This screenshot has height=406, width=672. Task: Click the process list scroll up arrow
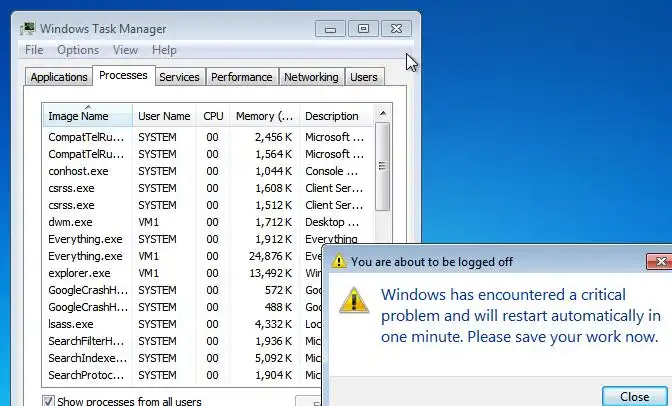[383, 113]
